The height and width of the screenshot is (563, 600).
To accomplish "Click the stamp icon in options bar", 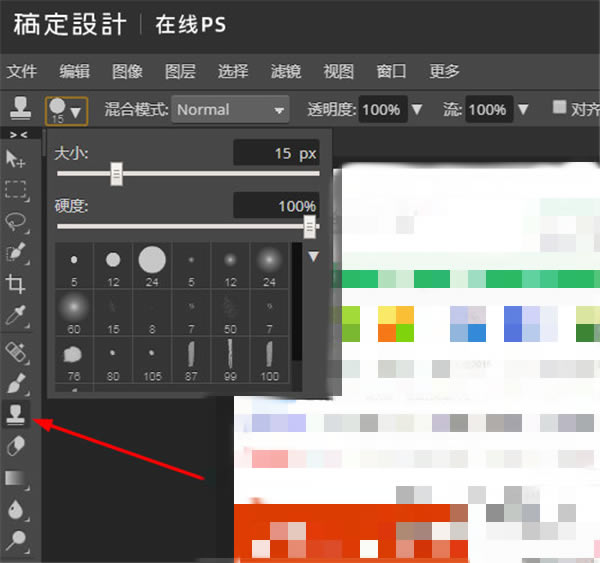I will [x=20, y=109].
